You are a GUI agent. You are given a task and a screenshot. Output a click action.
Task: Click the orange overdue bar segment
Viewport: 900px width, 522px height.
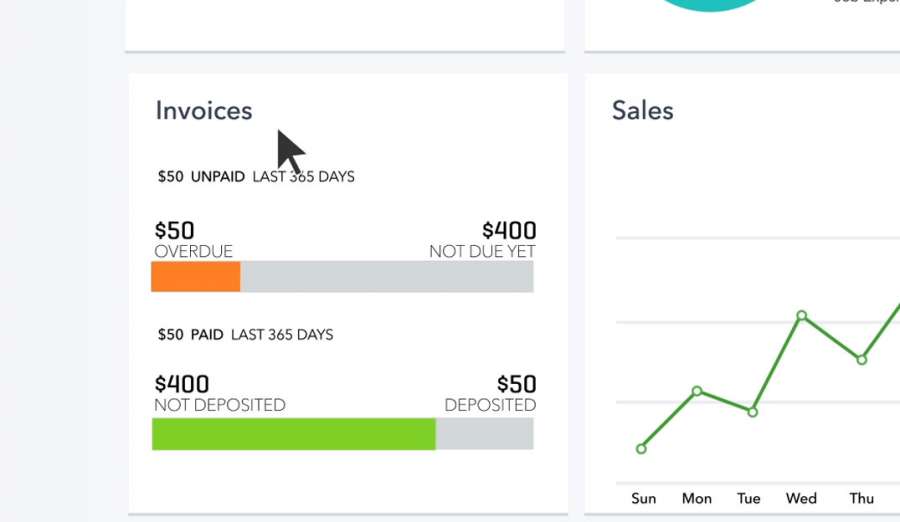click(196, 276)
